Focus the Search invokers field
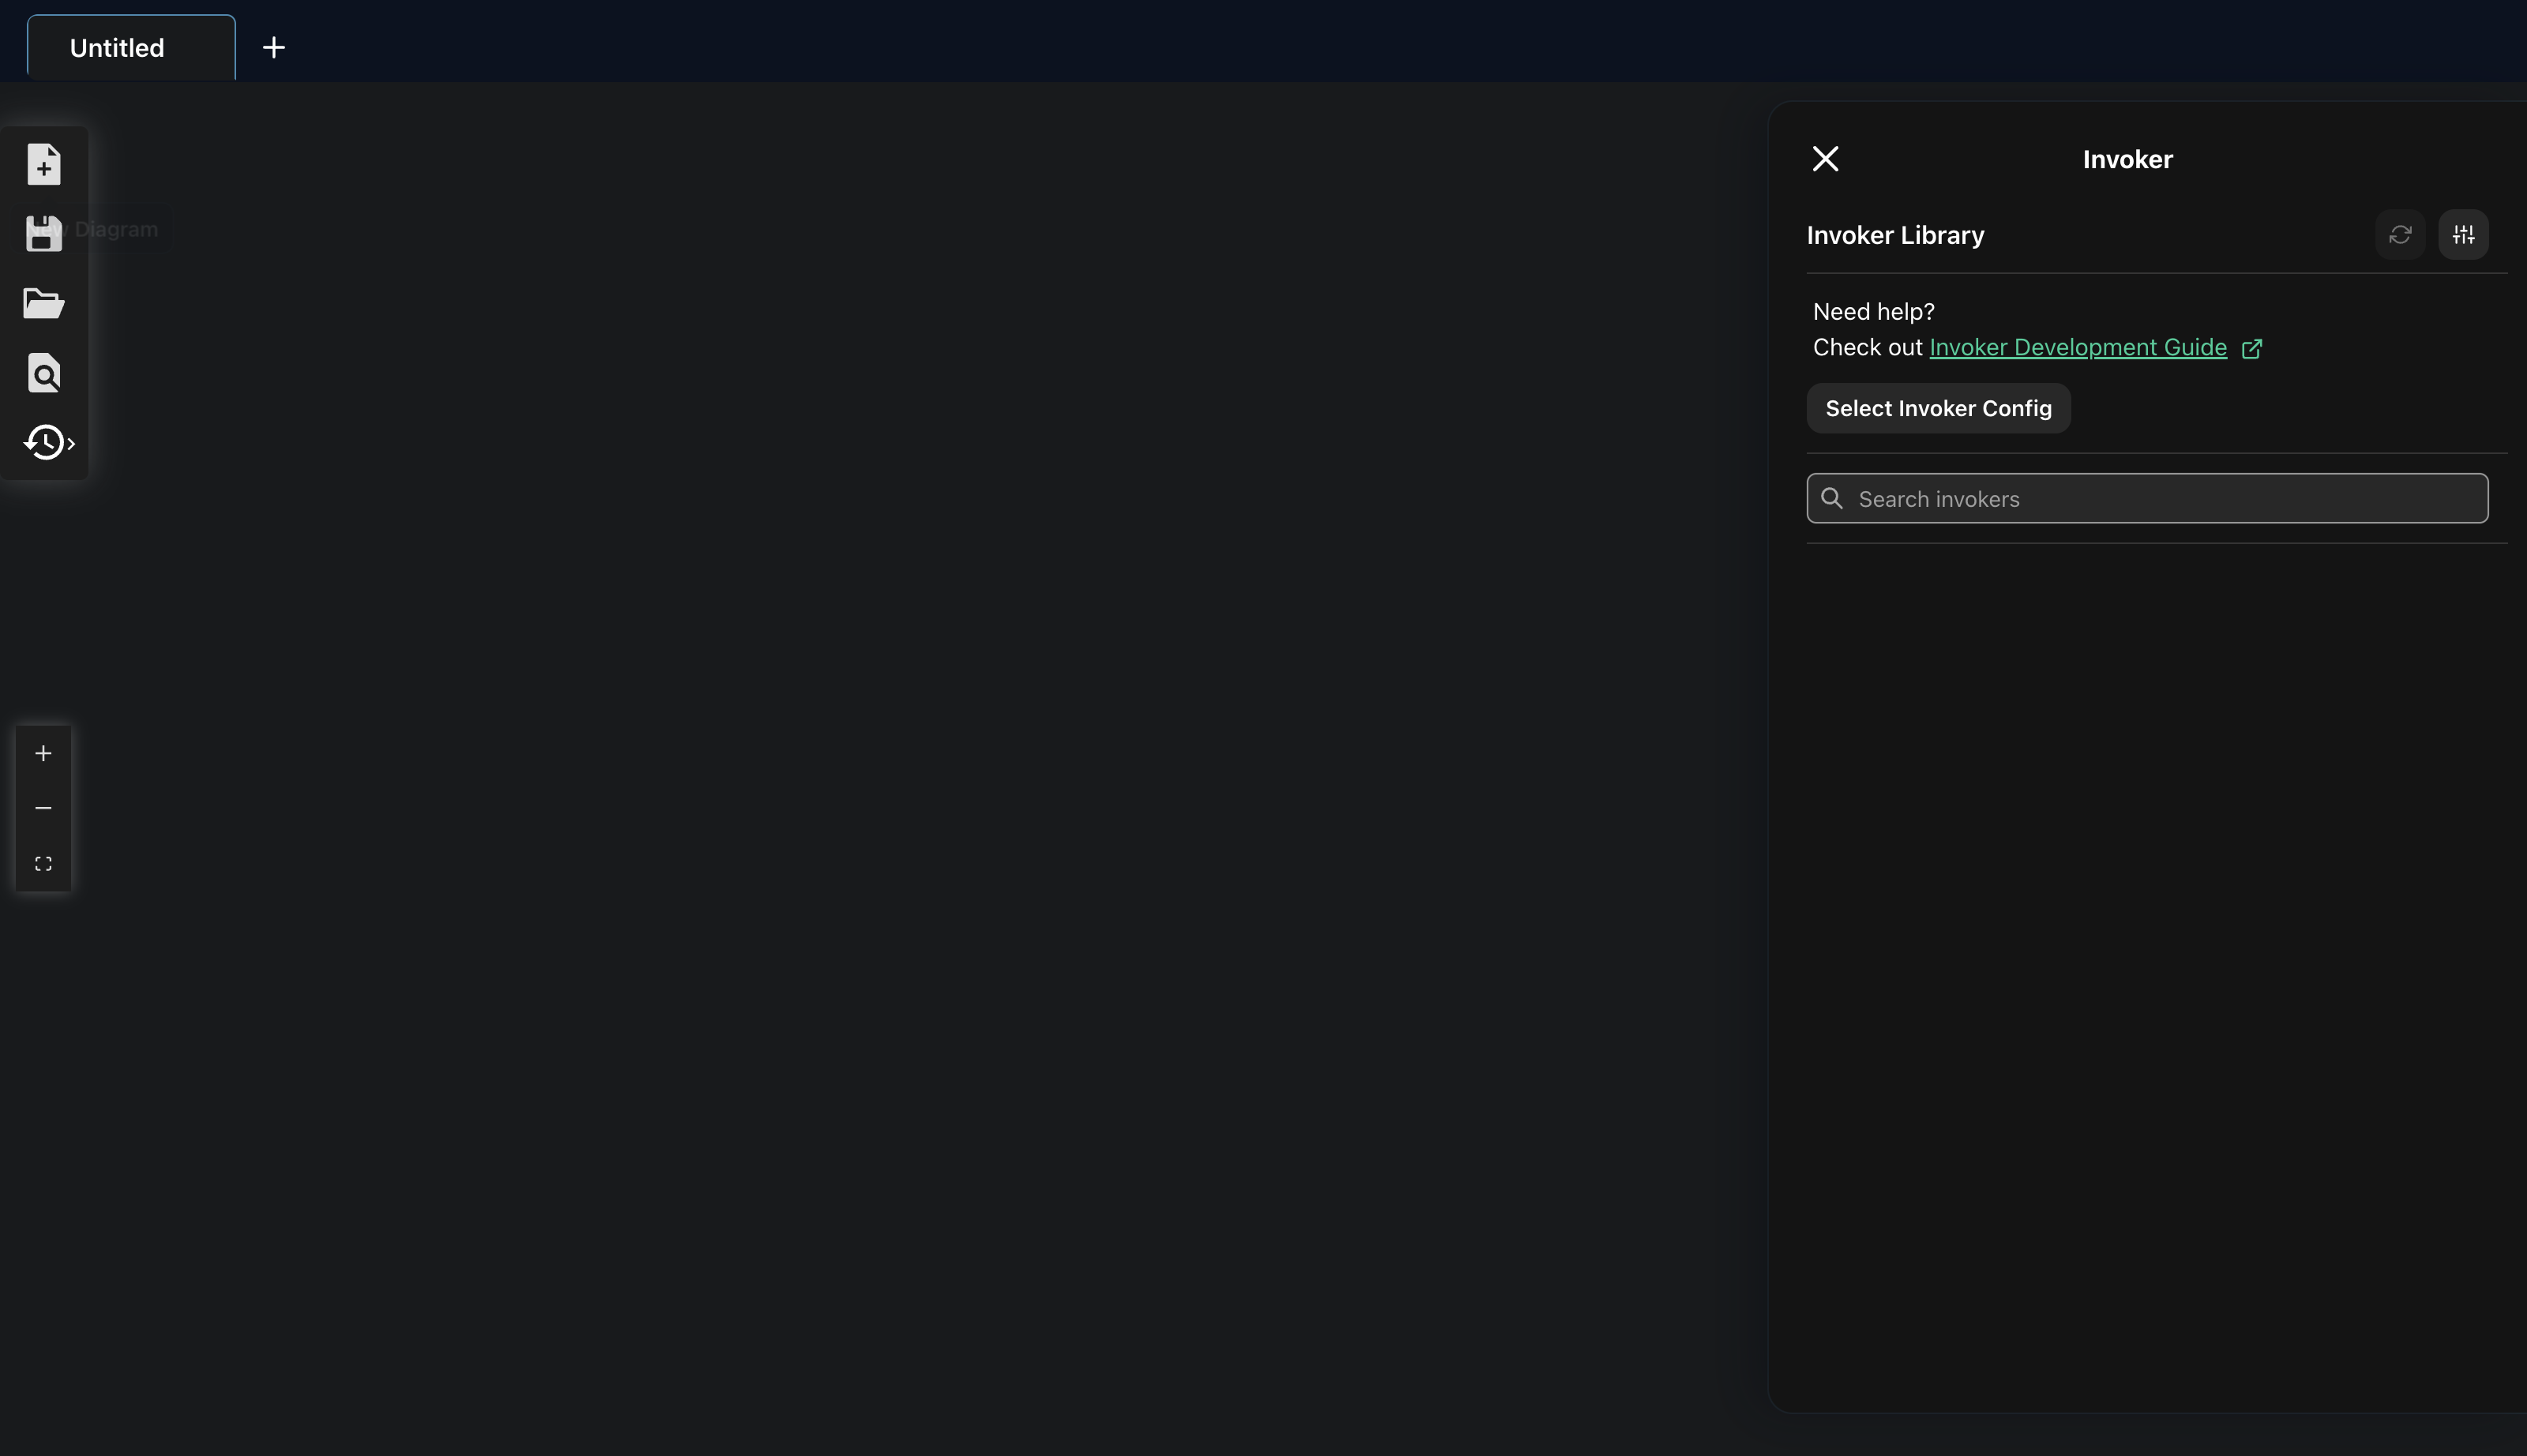Image resolution: width=2527 pixels, height=1456 pixels. 2147,498
